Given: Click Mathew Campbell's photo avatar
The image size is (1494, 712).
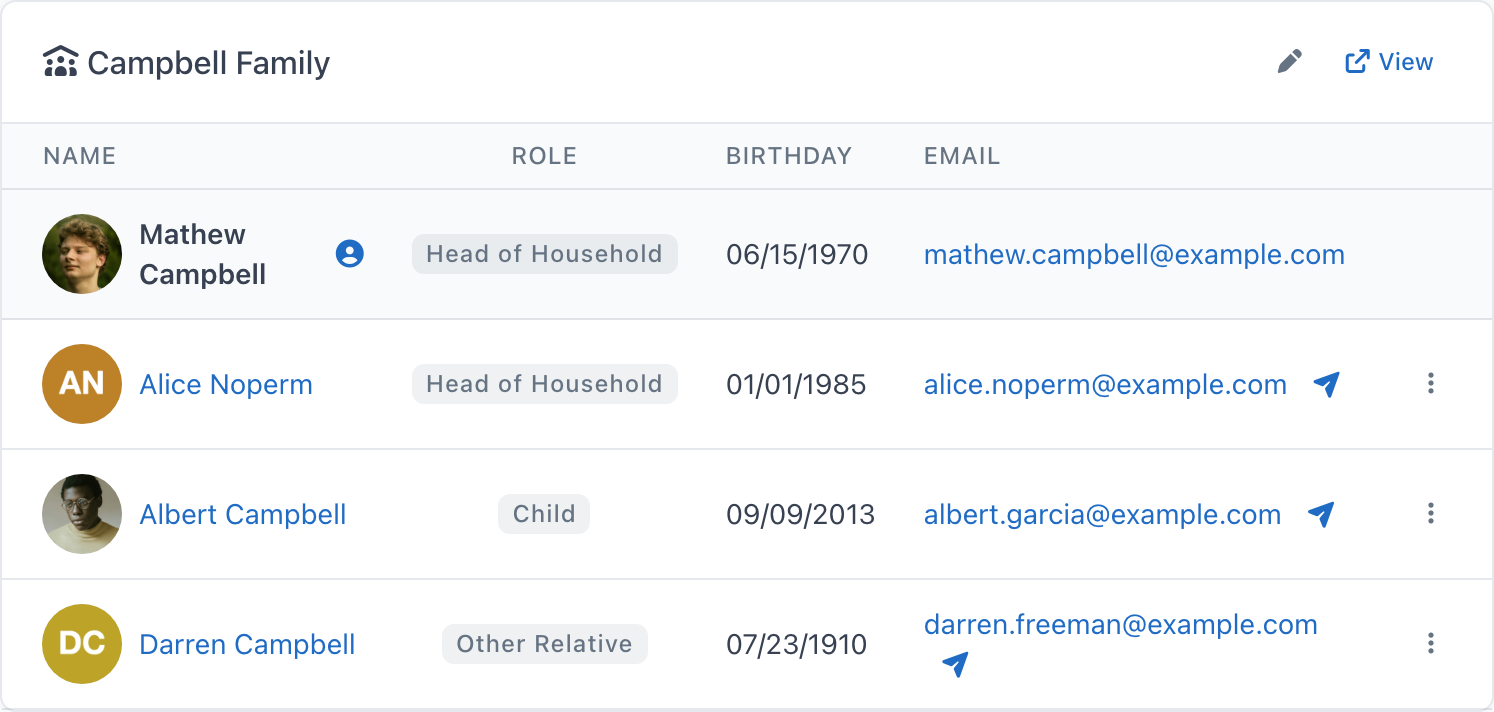Looking at the screenshot, I should 82,254.
